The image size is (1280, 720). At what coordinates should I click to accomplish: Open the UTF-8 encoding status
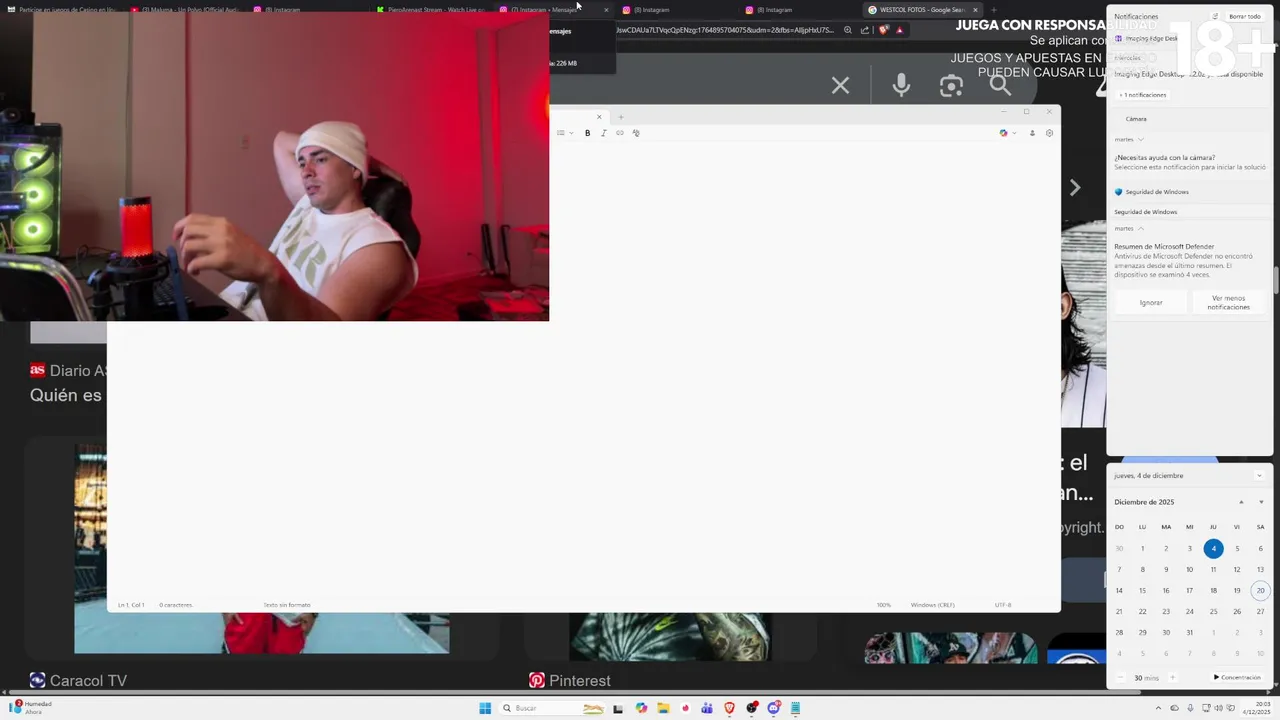1003,605
